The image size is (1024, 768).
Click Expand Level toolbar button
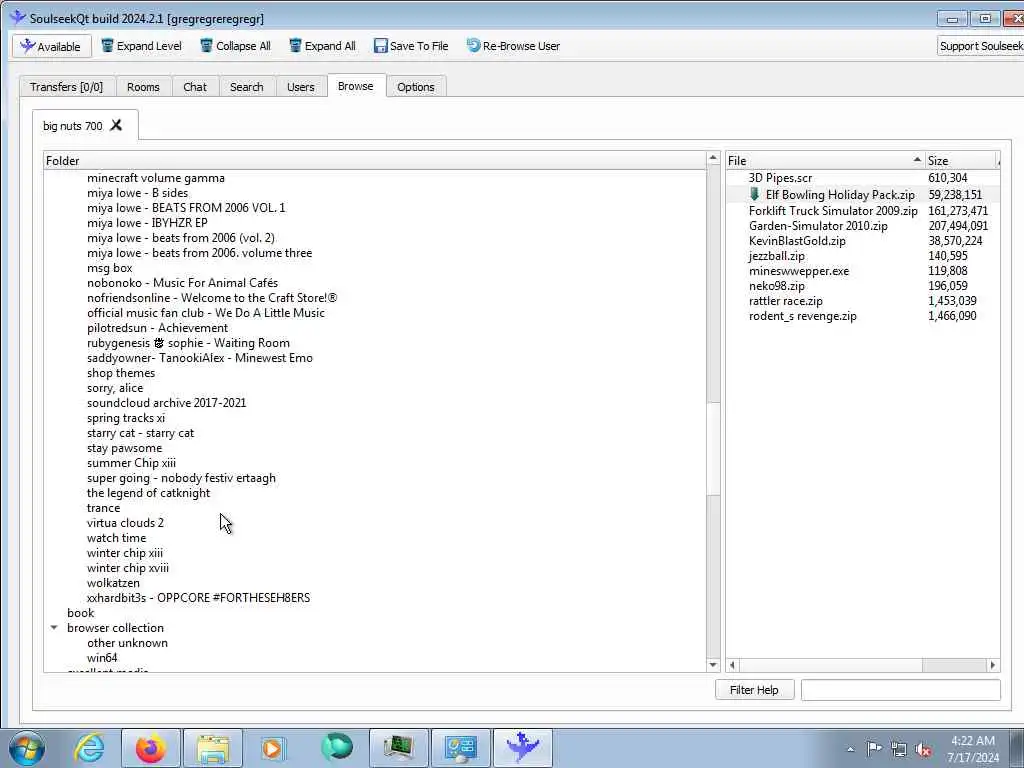click(x=142, y=46)
